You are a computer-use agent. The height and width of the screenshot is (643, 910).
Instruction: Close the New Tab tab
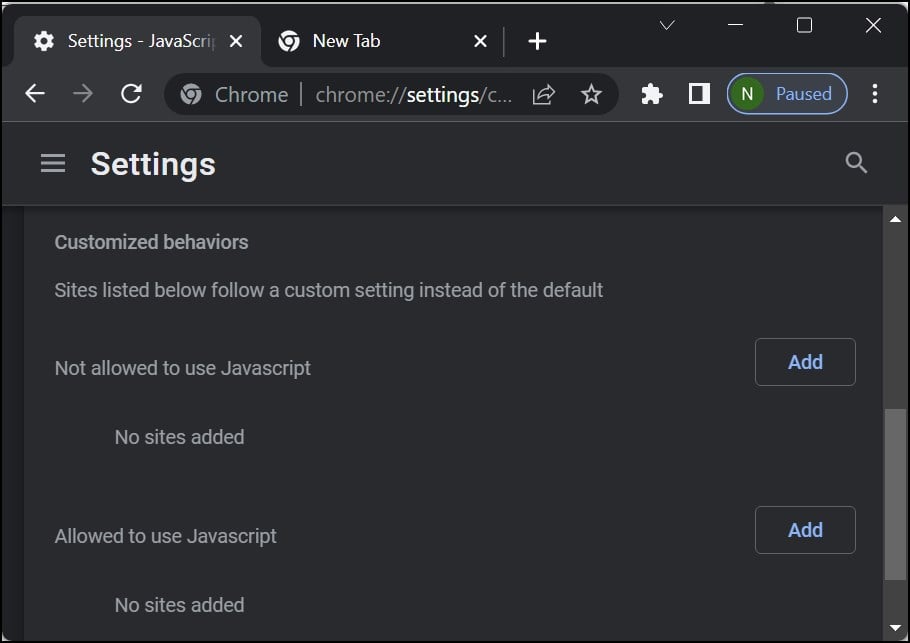[480, 41]
